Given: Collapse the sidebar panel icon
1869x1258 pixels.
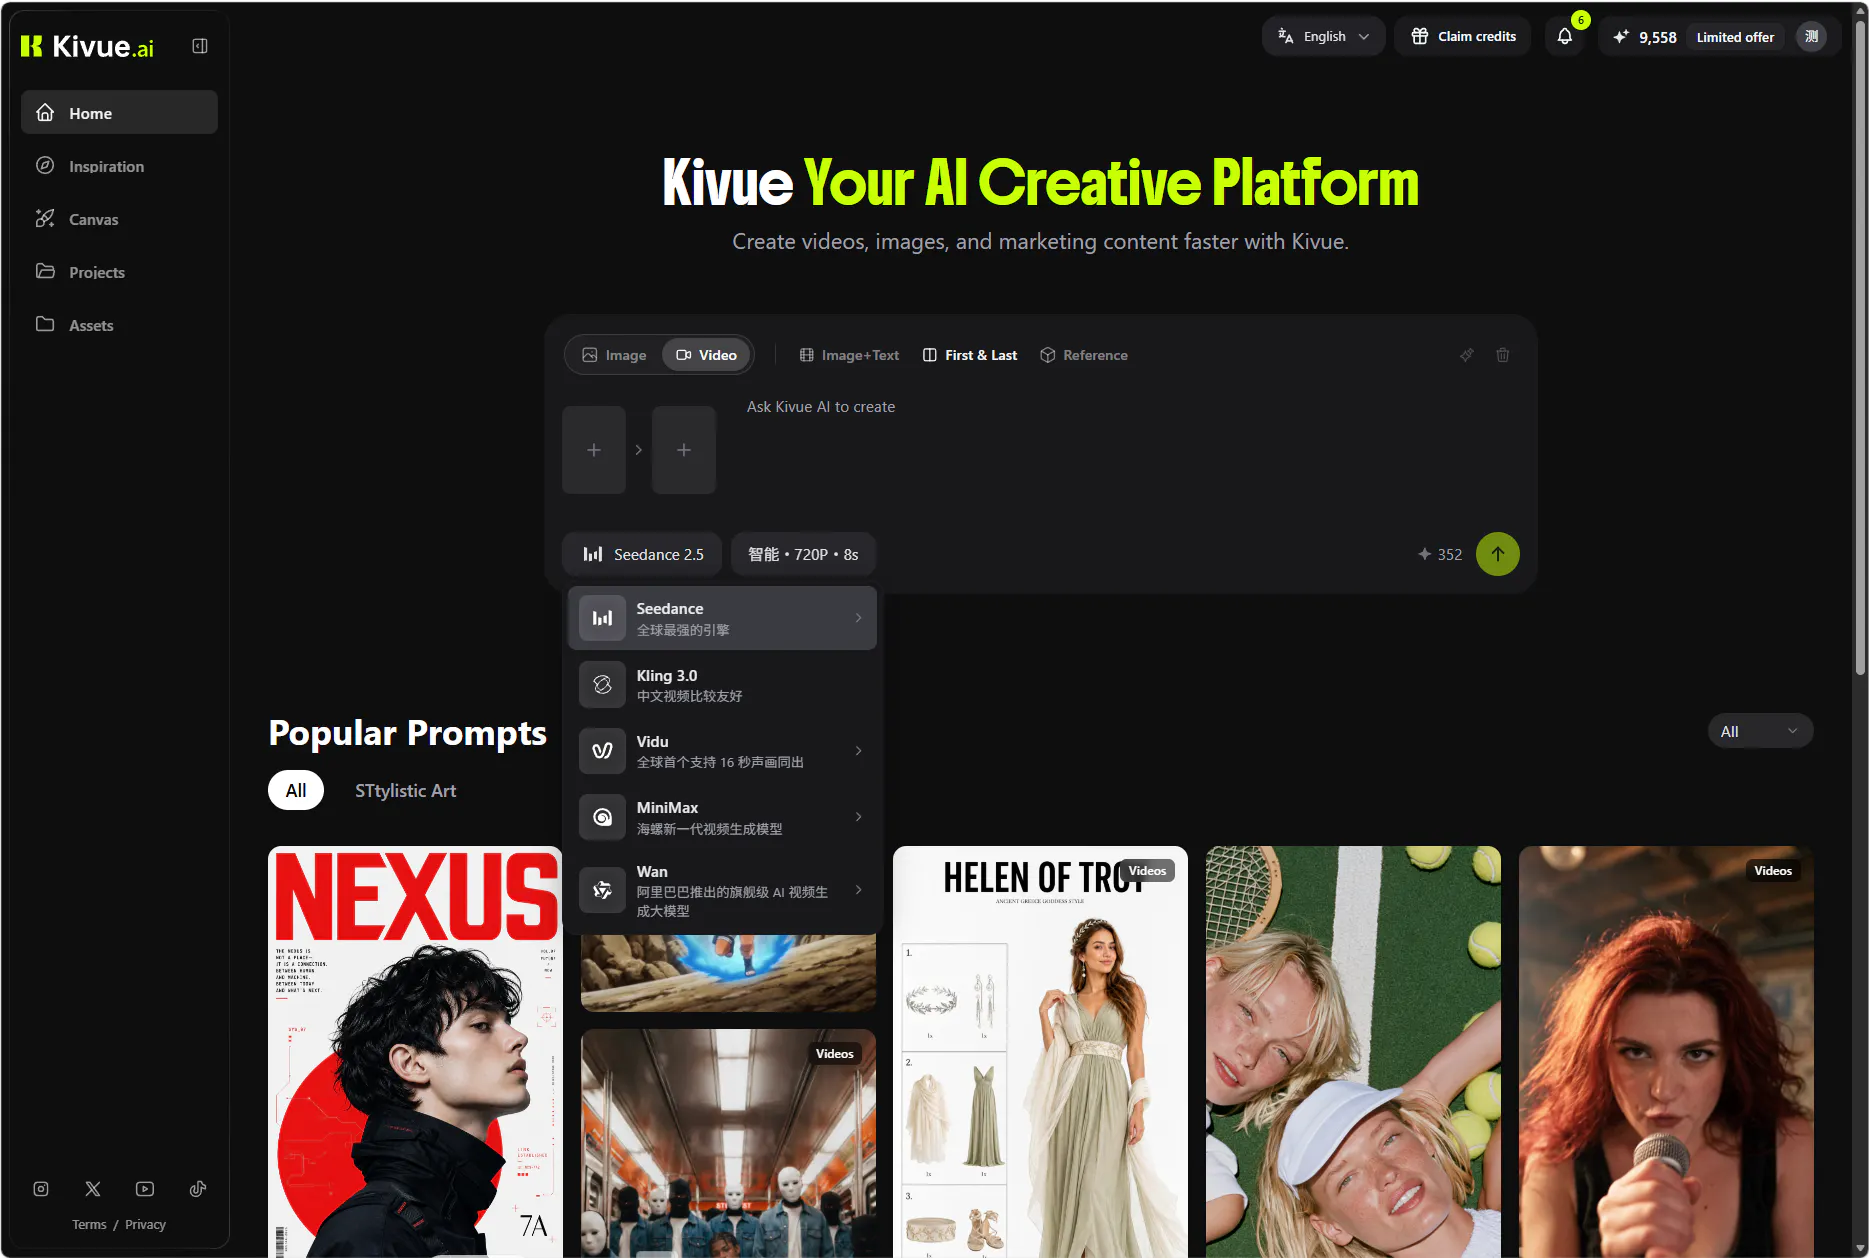Looking at the screenshot, I should click(200, 46).
